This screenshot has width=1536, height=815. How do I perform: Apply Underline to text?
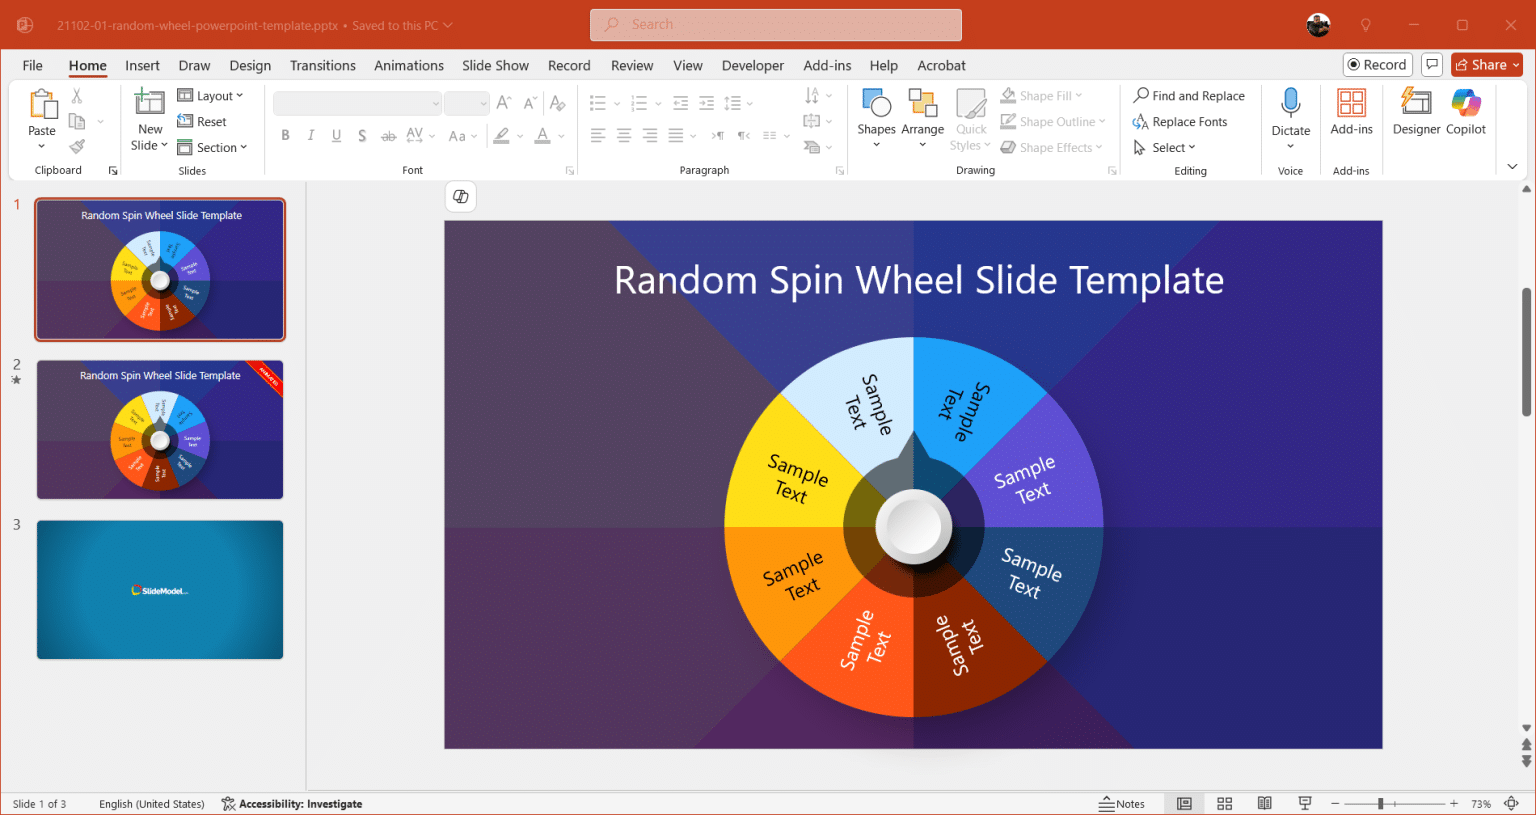click(x=336, y=135)
